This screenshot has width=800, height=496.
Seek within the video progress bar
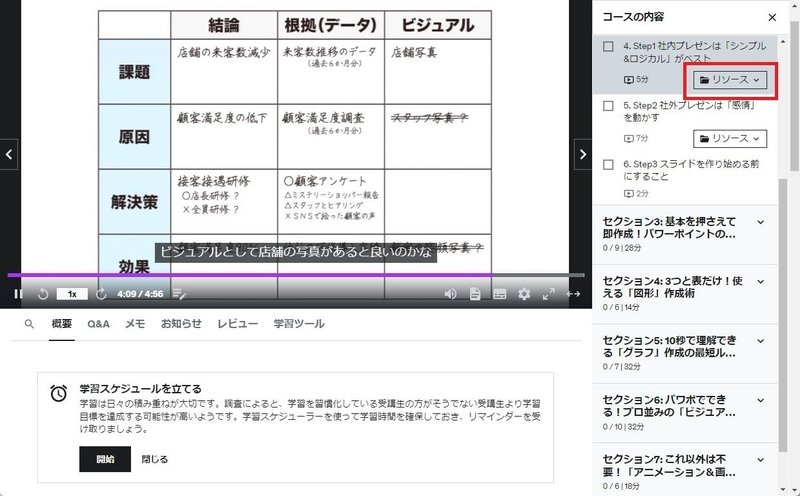[x=296, y=275]
